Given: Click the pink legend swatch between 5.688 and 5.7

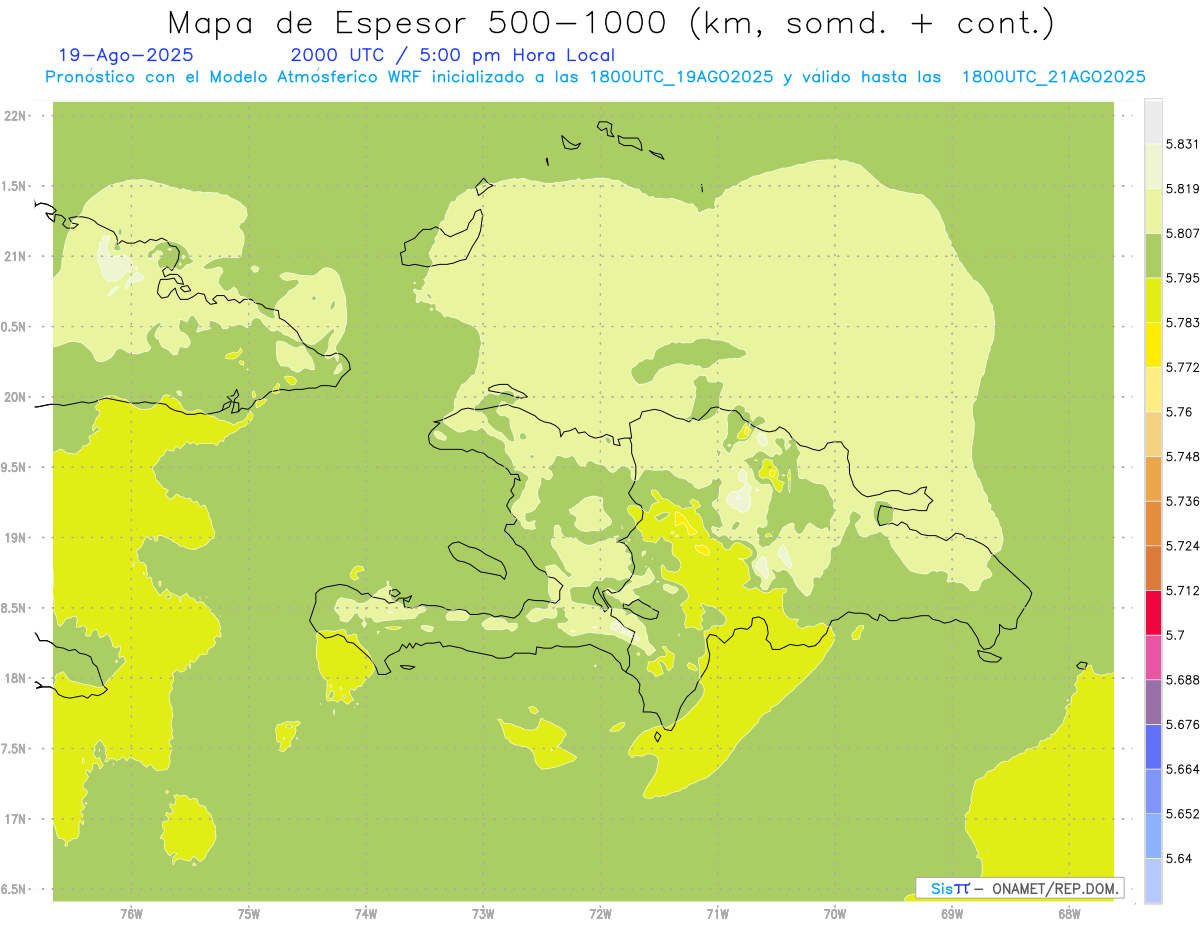Looking at the screenshot, I should (x=1153, y=657).
